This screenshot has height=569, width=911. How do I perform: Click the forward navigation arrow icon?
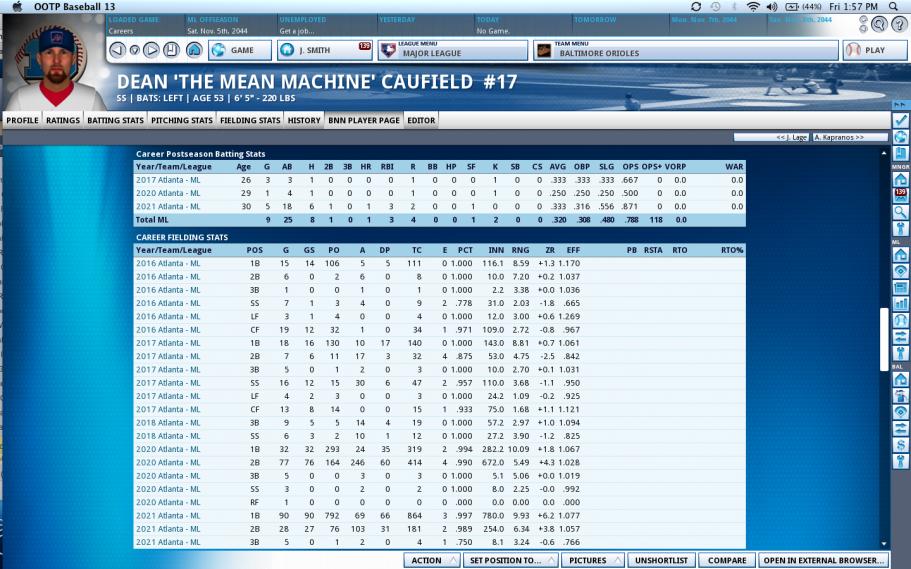coord(152,49)
